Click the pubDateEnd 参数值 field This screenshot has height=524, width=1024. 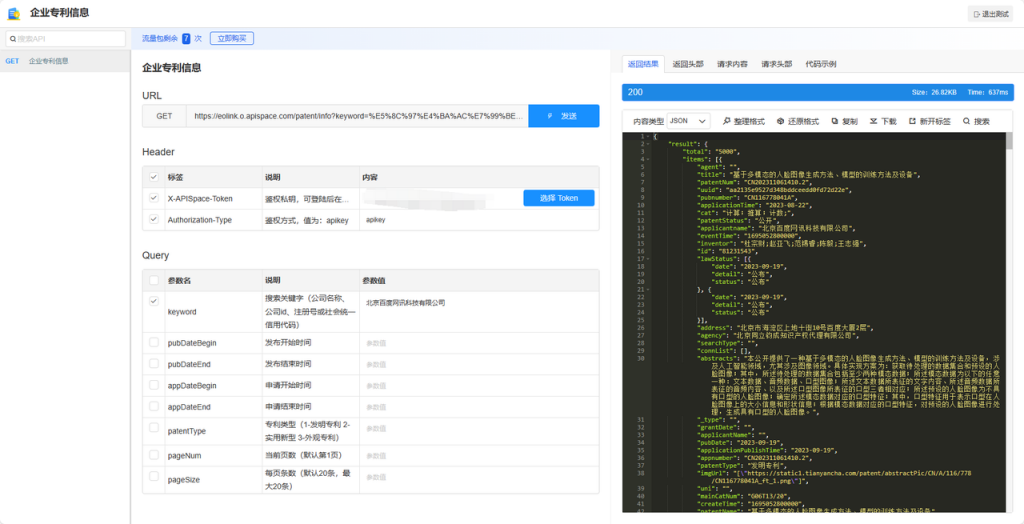tap(479, 364)
